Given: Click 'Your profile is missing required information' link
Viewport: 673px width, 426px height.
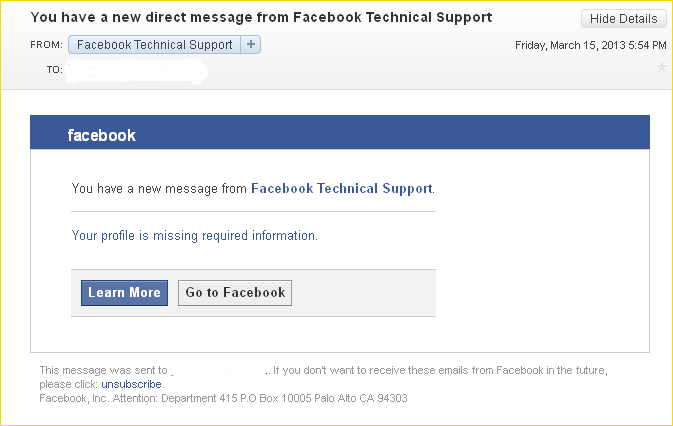Looking at the screenshot, I should tap(194, 236).
